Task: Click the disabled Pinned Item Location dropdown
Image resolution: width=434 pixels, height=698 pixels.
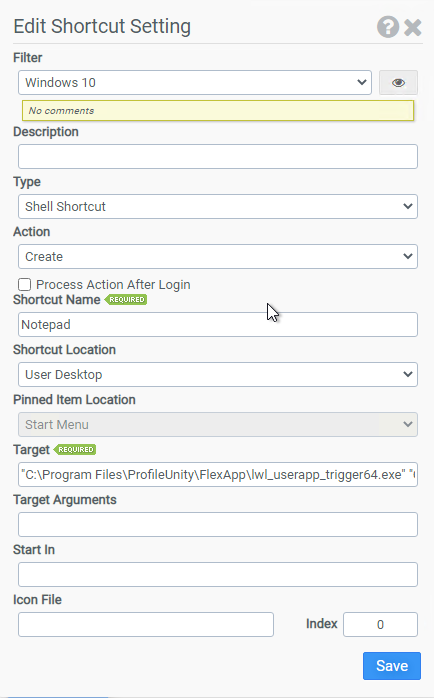Action: click(218, 424)
